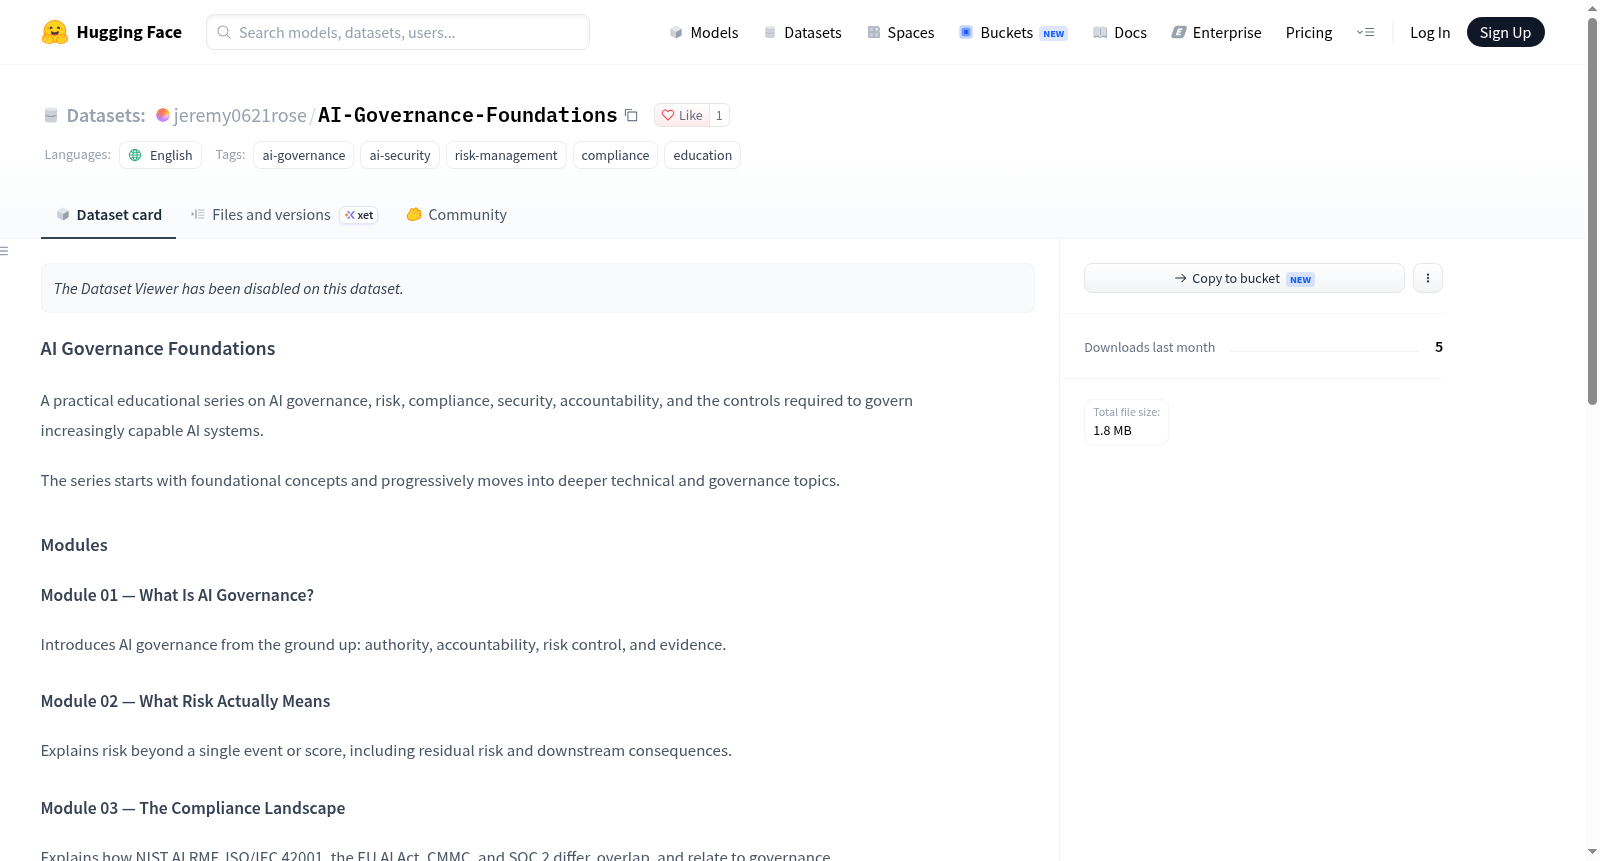Click the Files and versions tab icon
1600x861 pixels.
coord(198,215)
